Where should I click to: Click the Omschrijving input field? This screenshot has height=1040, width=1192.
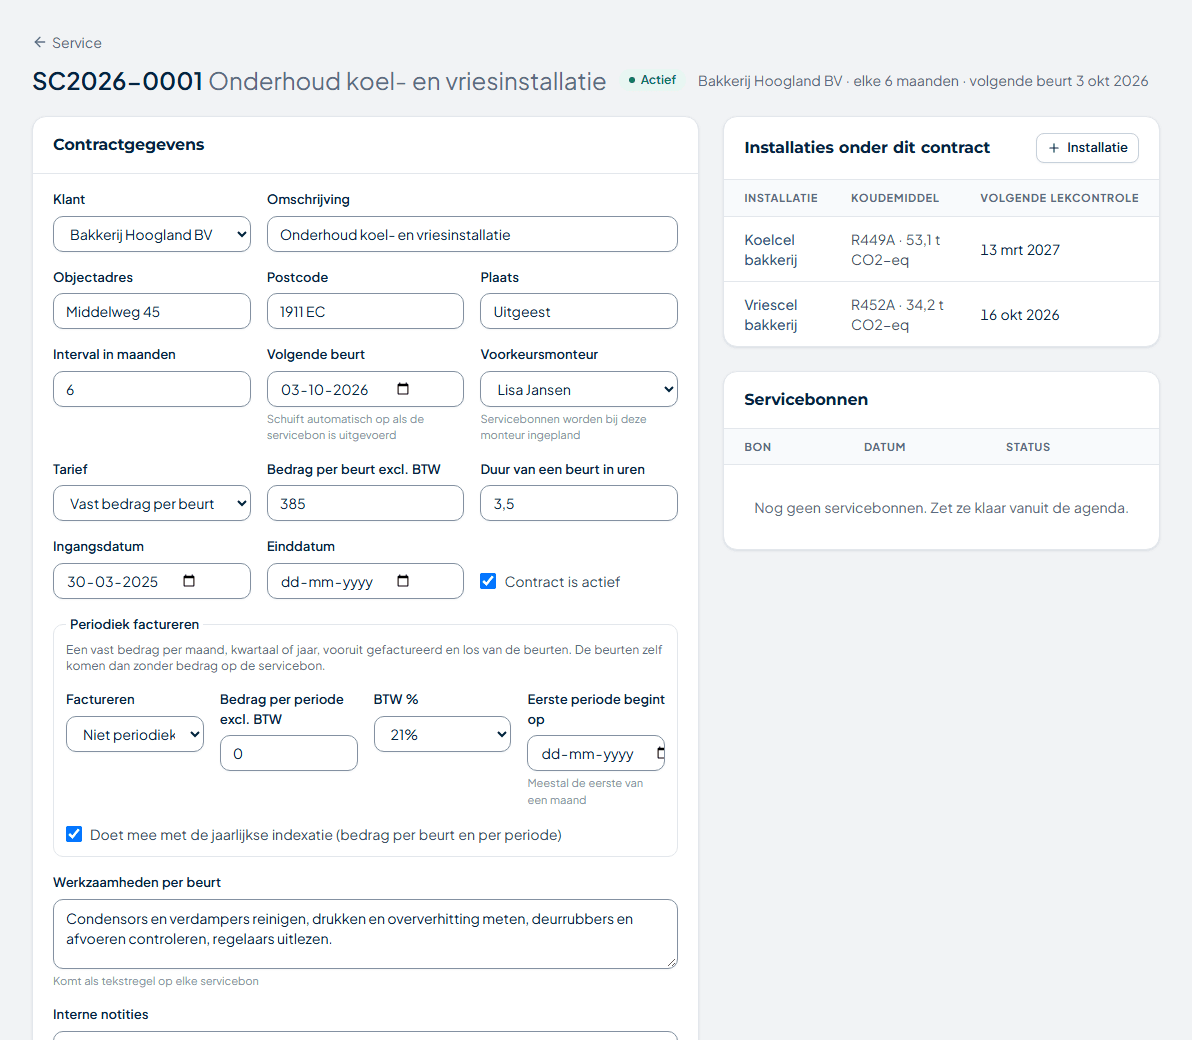point(472,234)
